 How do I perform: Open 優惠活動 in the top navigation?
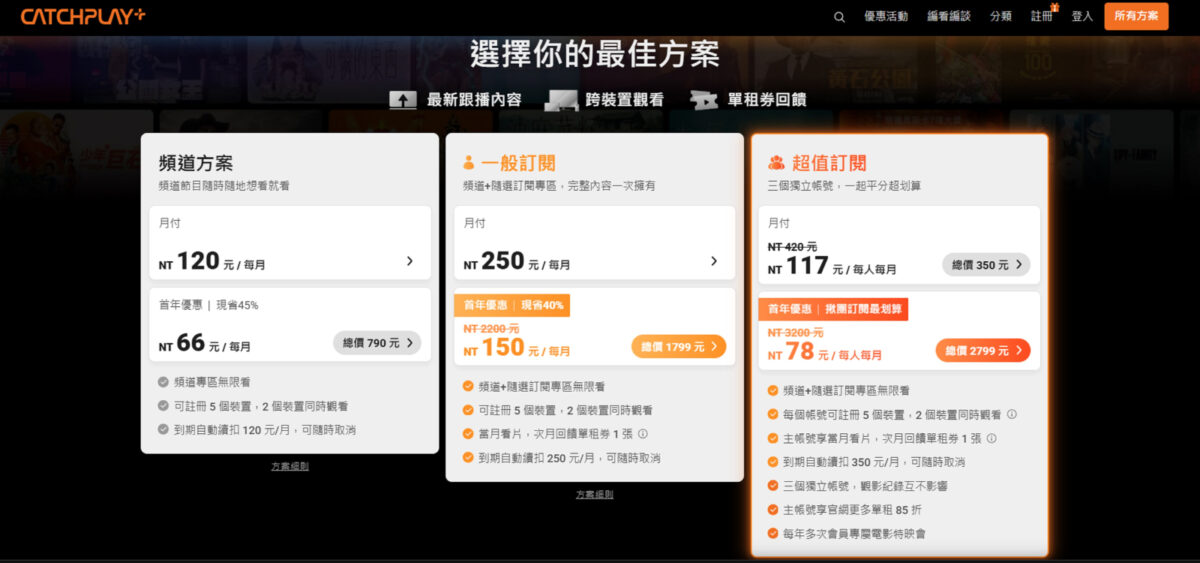(x=885, y=16)
